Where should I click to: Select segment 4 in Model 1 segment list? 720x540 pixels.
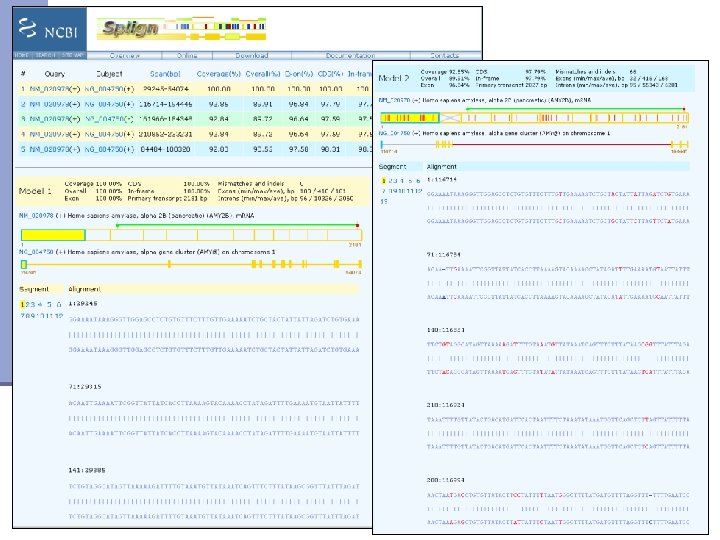[x=40, y=304]
